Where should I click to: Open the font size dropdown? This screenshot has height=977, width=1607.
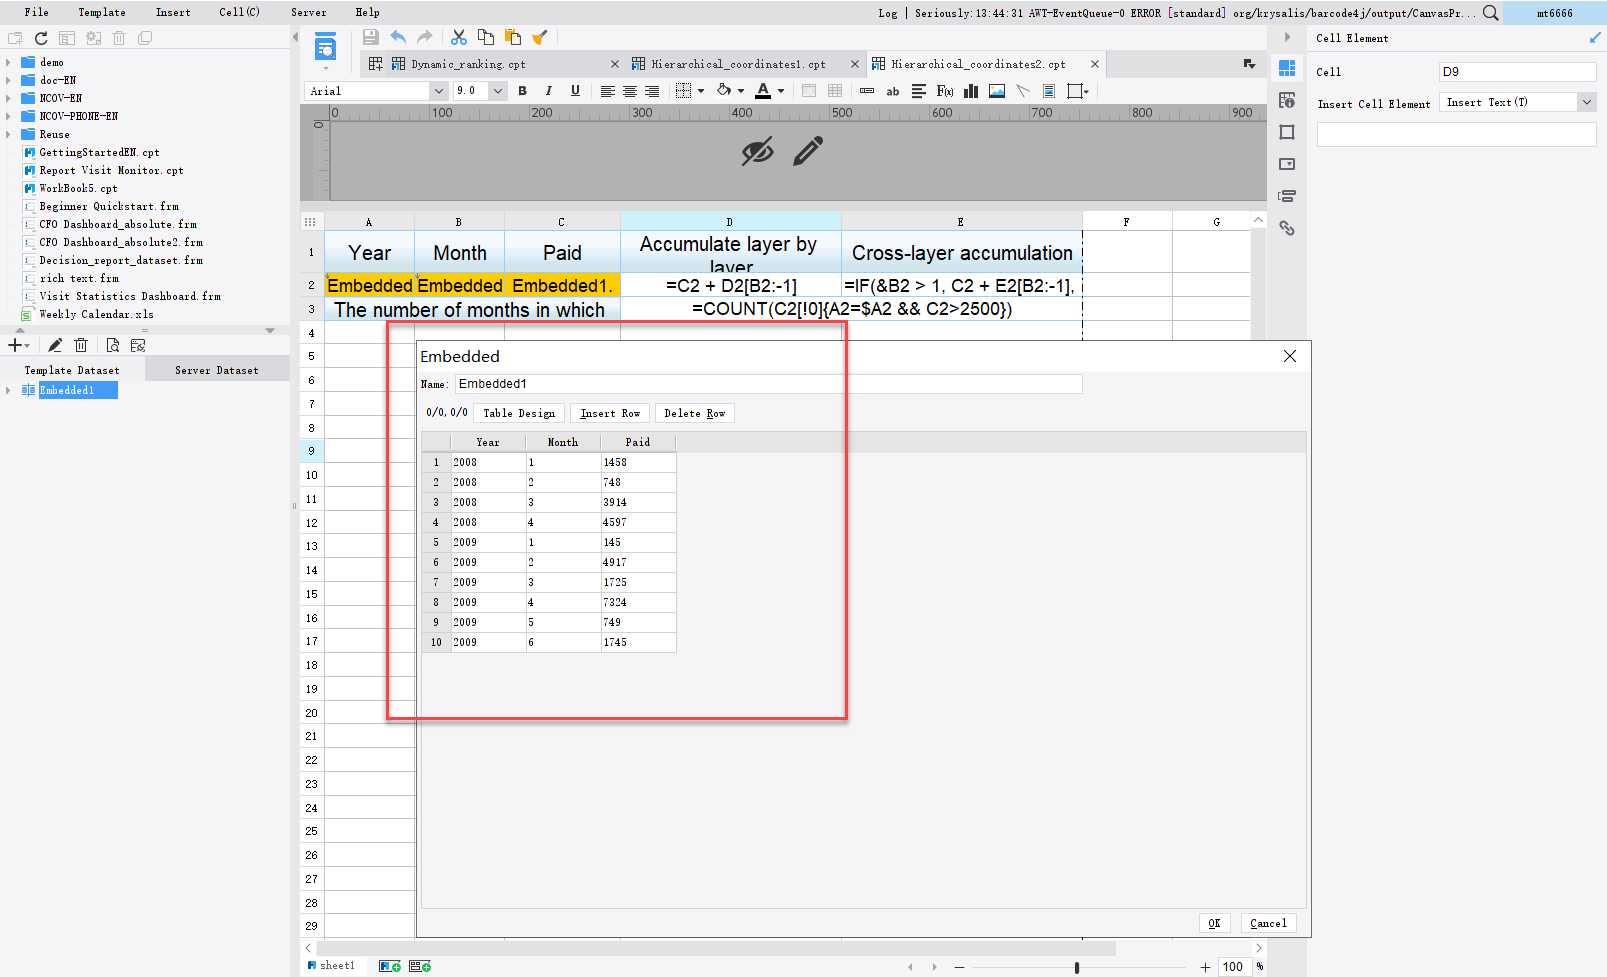click(496, 90)
